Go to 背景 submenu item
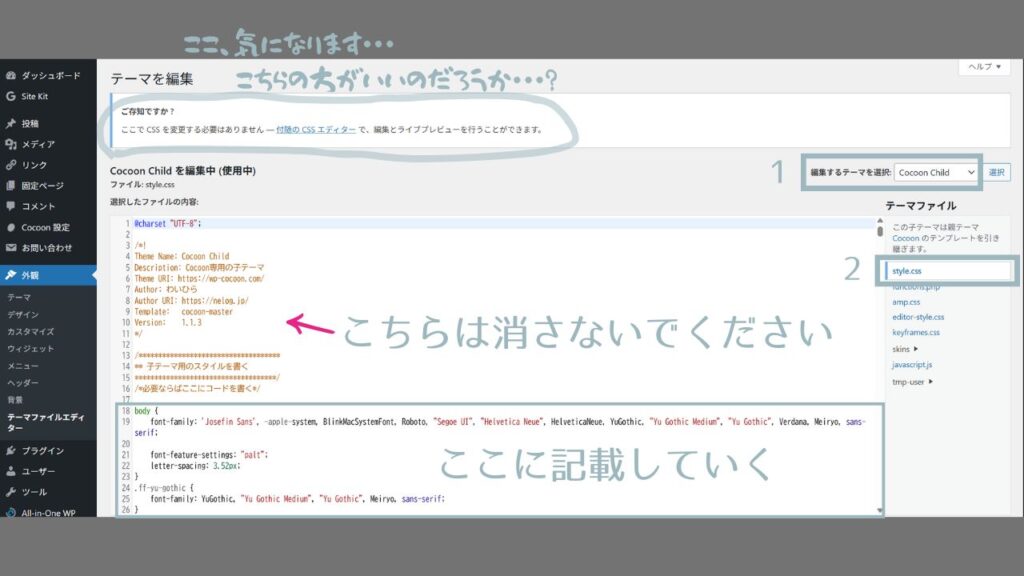The image size is (1024, 576). pos(15,400)
